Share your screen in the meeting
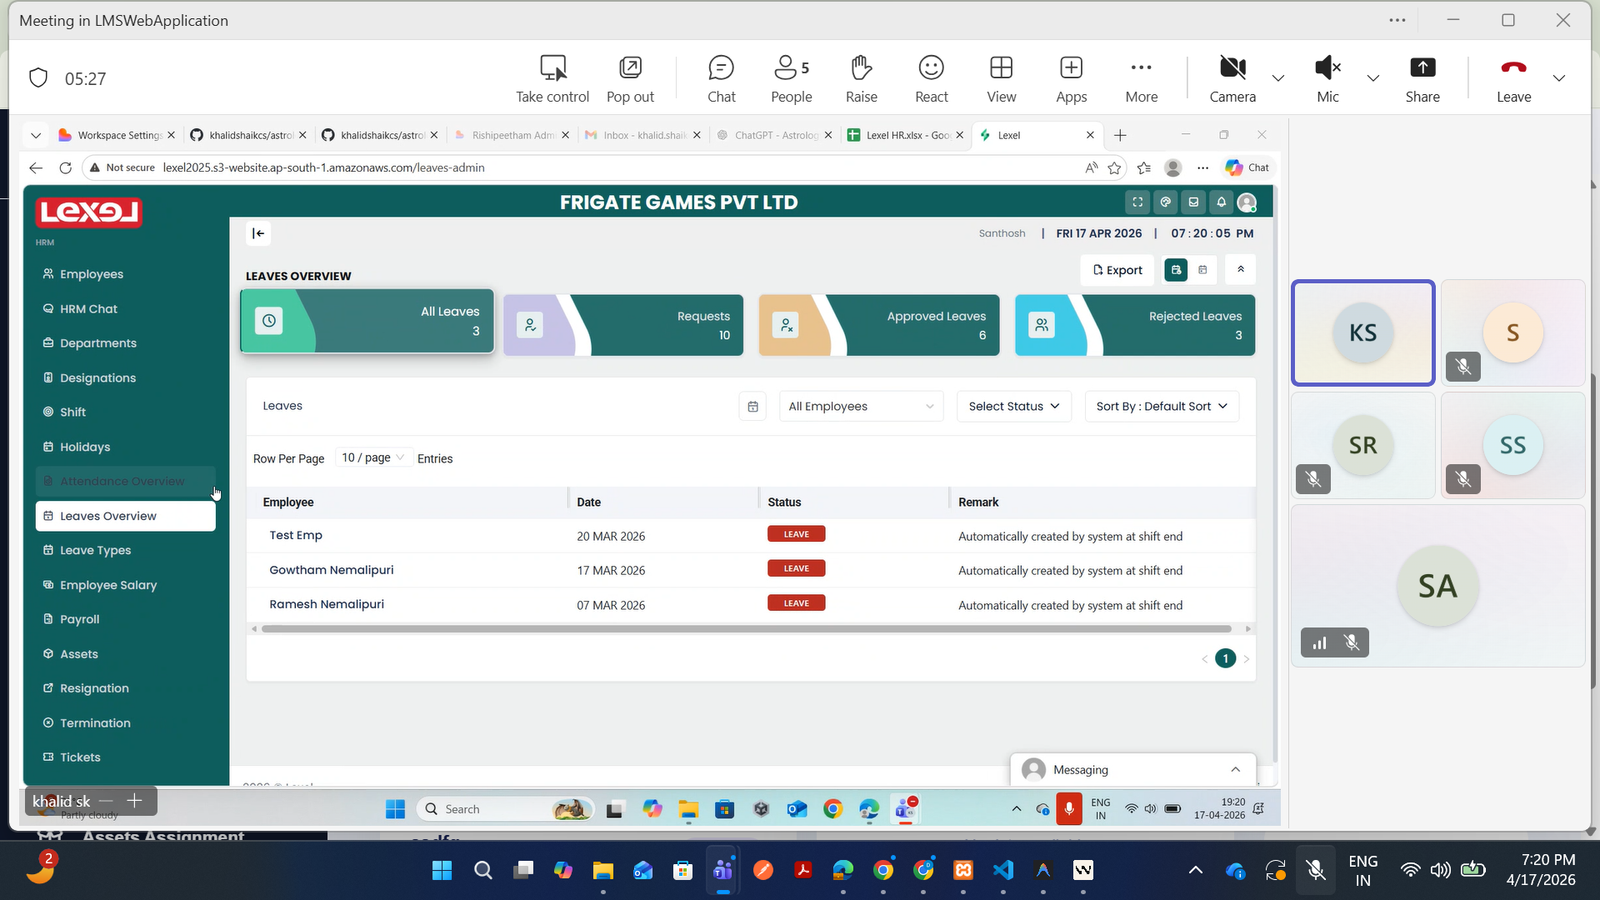The image size is (1600, 900). [x=1422, y=78]
